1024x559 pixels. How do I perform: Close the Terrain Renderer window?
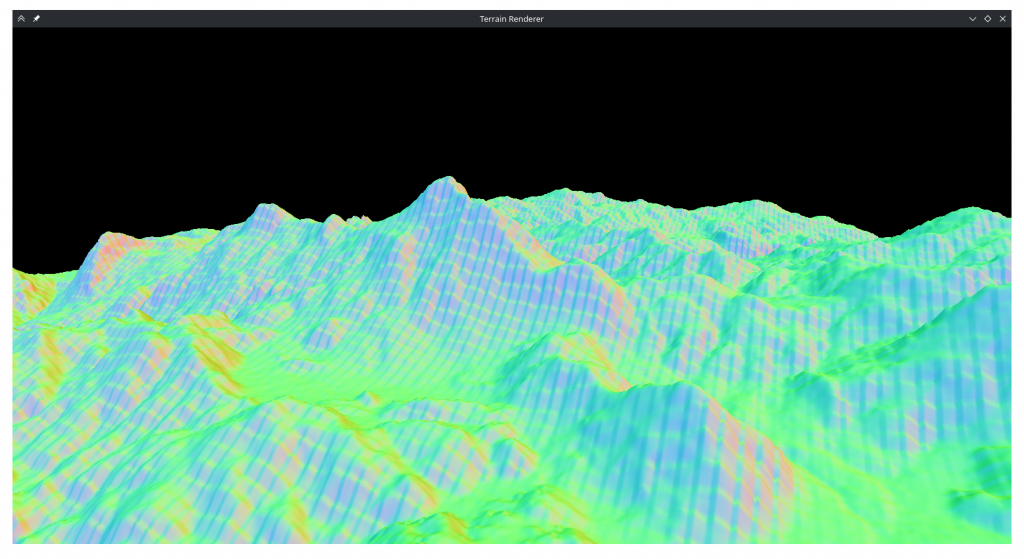coord(1002,19)
